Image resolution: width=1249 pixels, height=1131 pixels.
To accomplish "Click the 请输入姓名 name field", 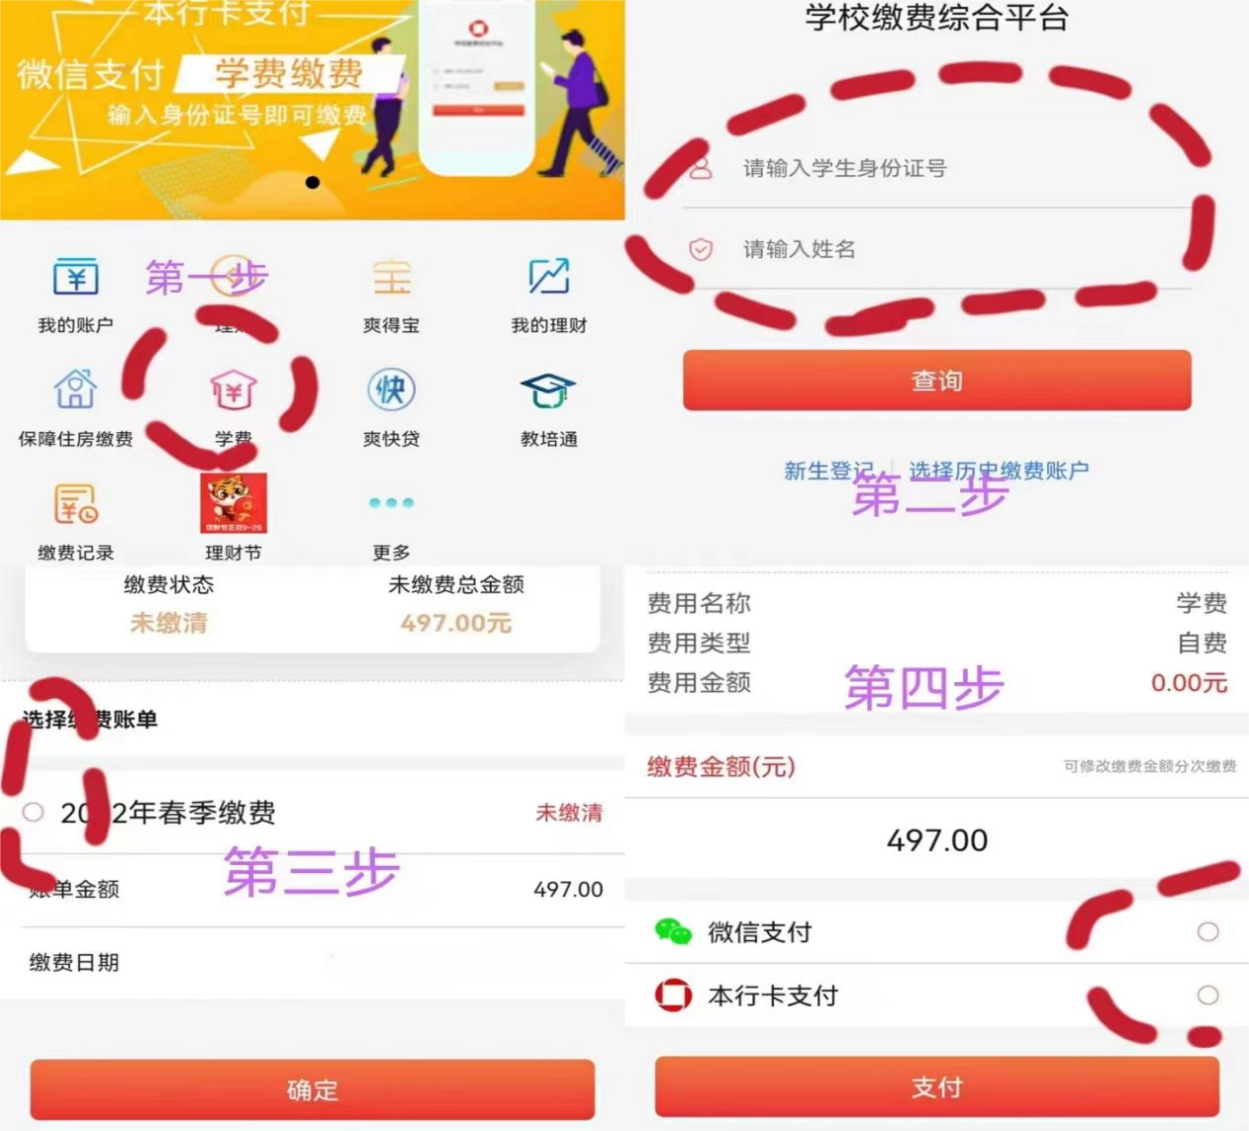I will point(937,249).
